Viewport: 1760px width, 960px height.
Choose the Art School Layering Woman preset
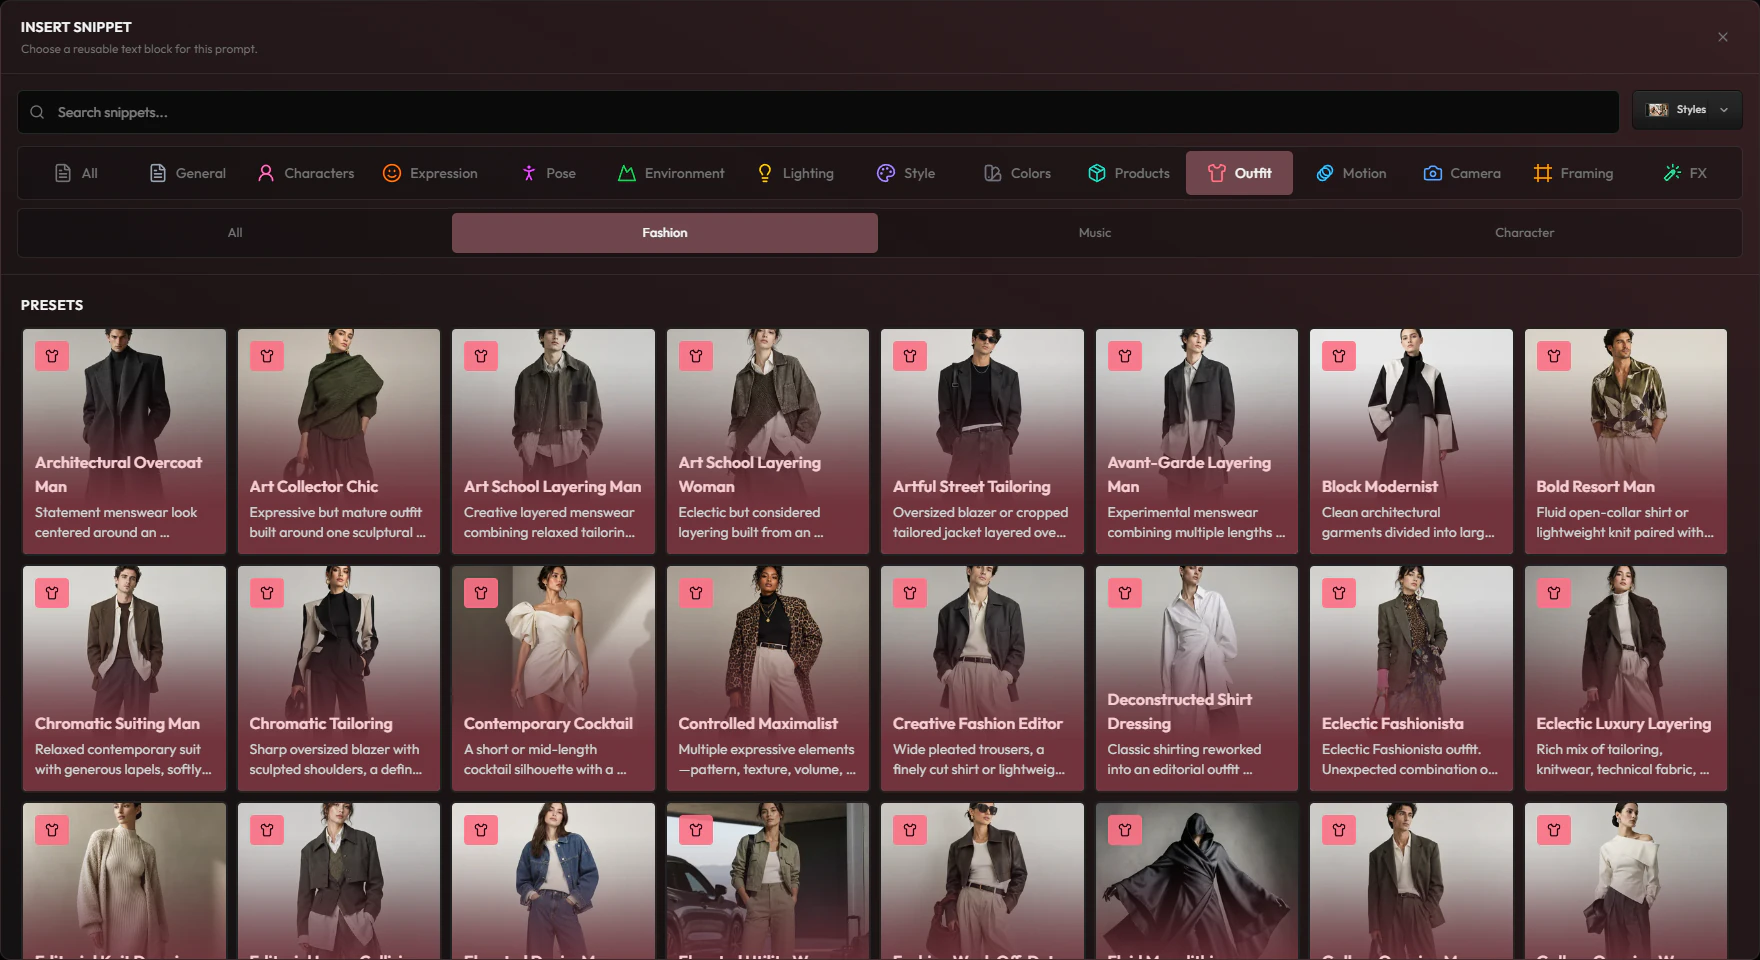768,441
